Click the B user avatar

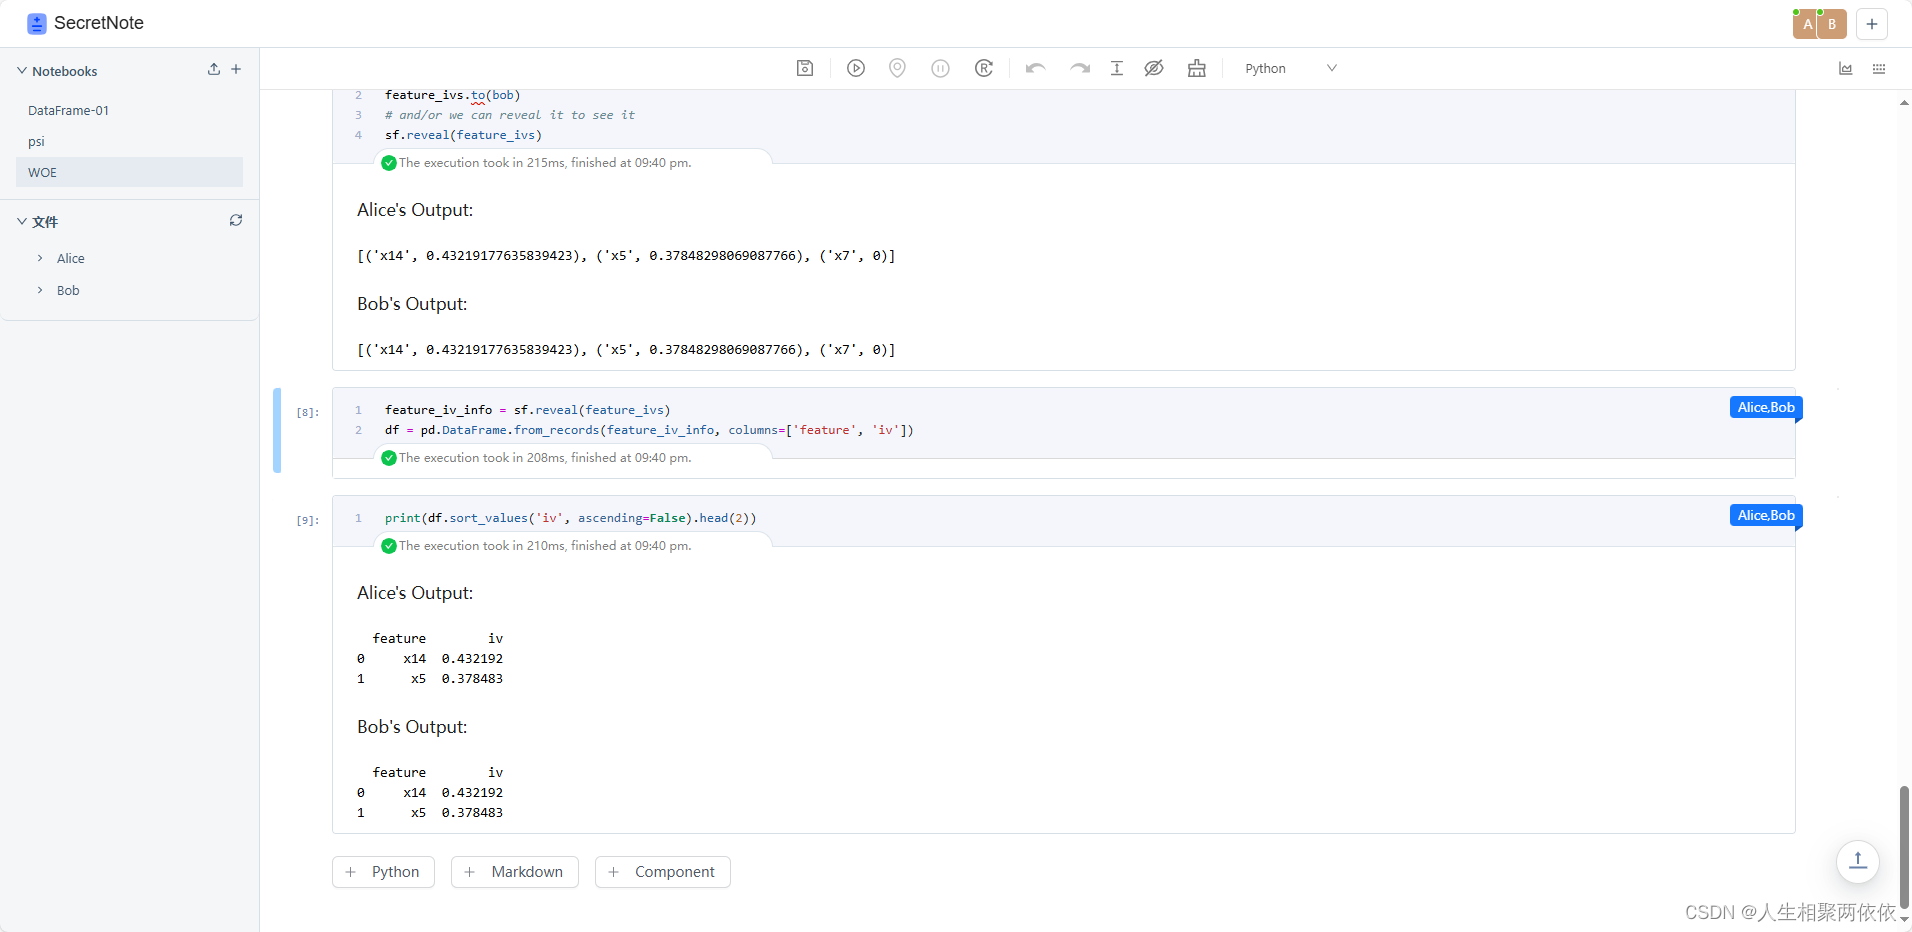tap(1833, 24)
